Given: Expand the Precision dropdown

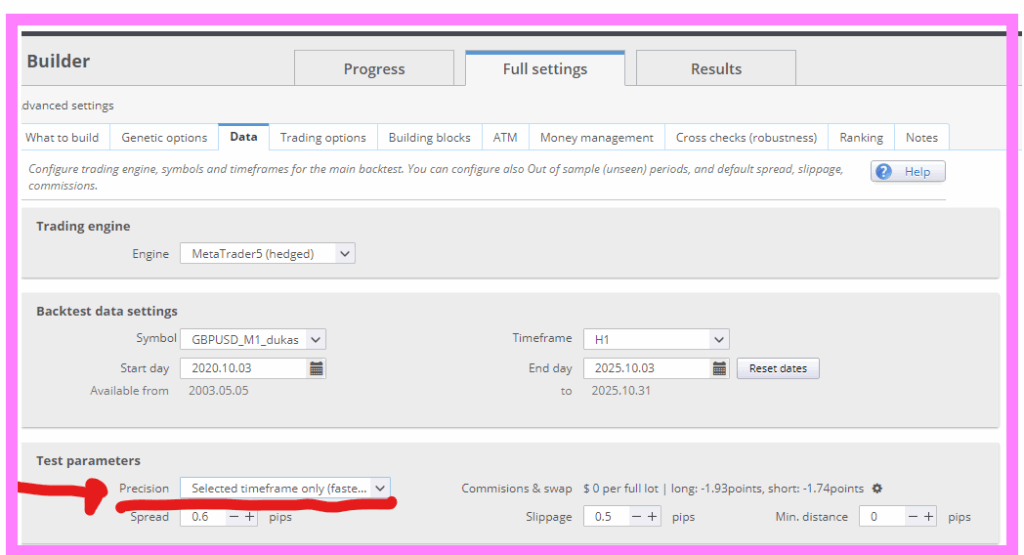Looking at the screenshot, I should click(x=285, y=488).
